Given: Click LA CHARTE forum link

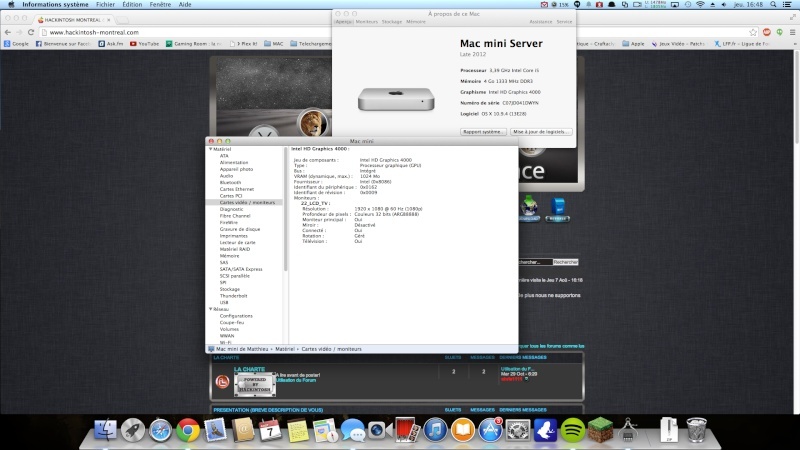Looking at the screenshot, I should 249,369.
